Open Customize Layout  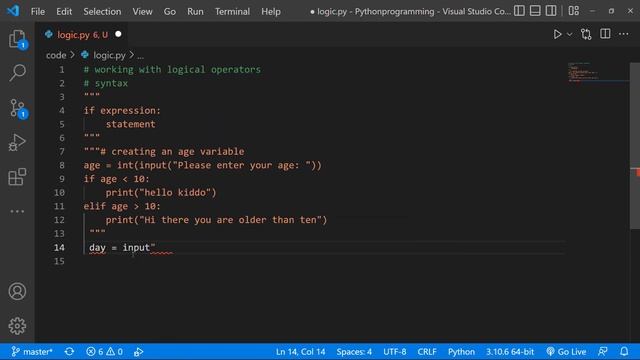(573, 11)
